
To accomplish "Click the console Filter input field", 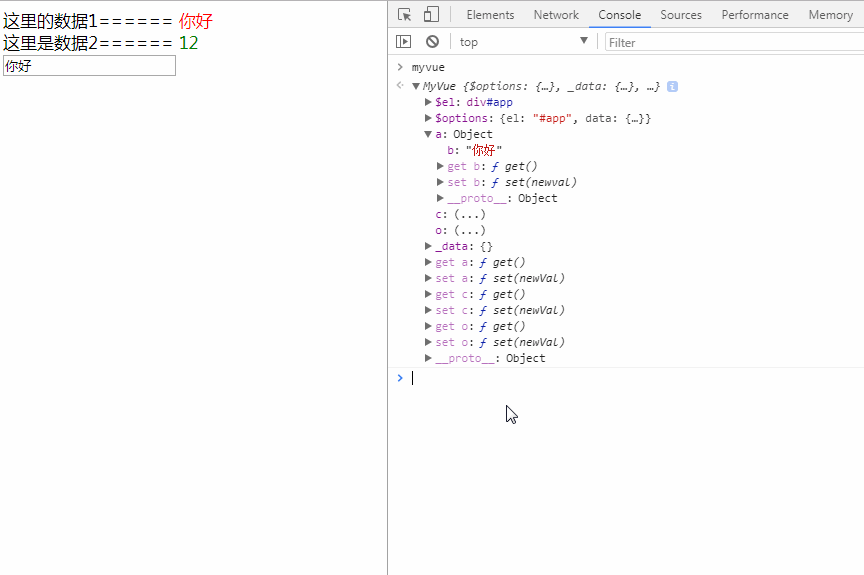I will coord(735,42).
